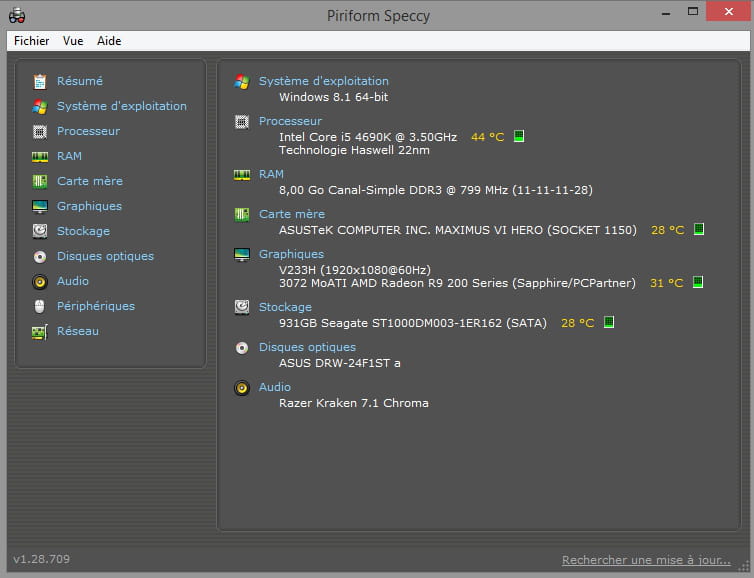754x578 pixels.
Task: Click Technologie Haswell 22nm text
Action: point(354,151)
